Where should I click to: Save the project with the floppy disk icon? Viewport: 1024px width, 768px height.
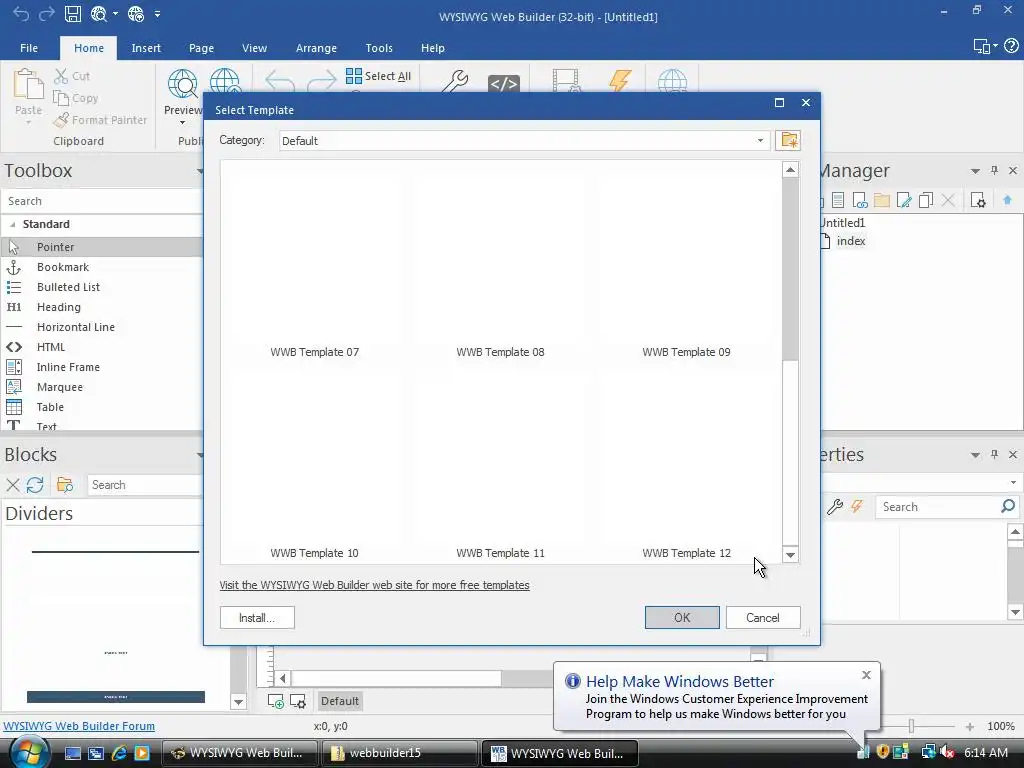coord(72,14)
